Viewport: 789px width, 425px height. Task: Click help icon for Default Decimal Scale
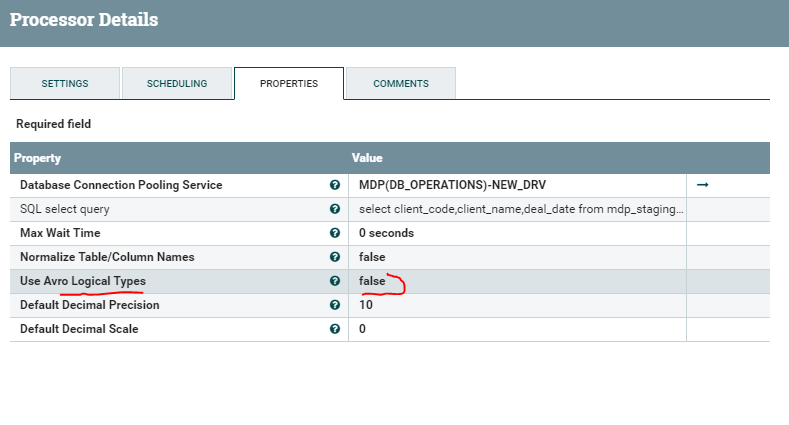click(x=335, y=329)
